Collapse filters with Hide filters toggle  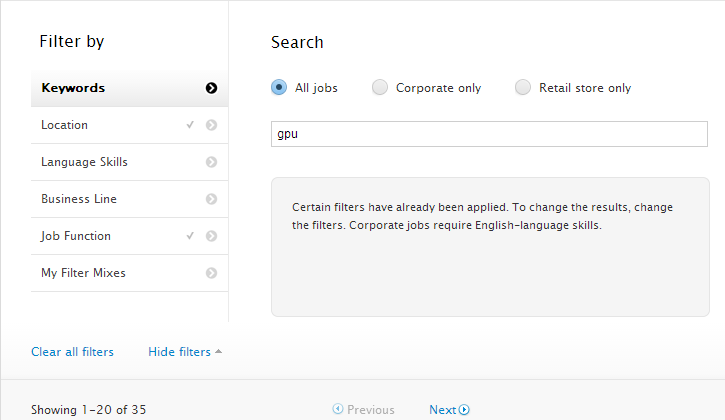click(185, 352)
